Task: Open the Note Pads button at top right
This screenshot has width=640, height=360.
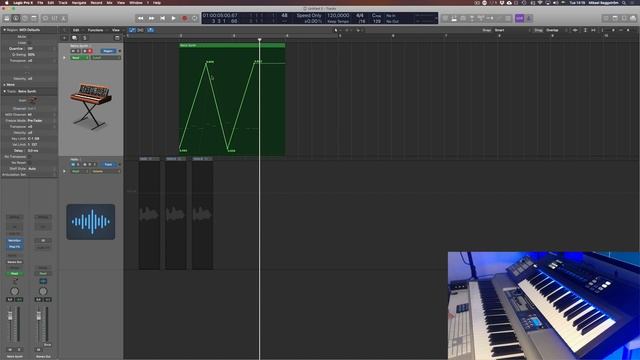Action: [x=615, y=18]
